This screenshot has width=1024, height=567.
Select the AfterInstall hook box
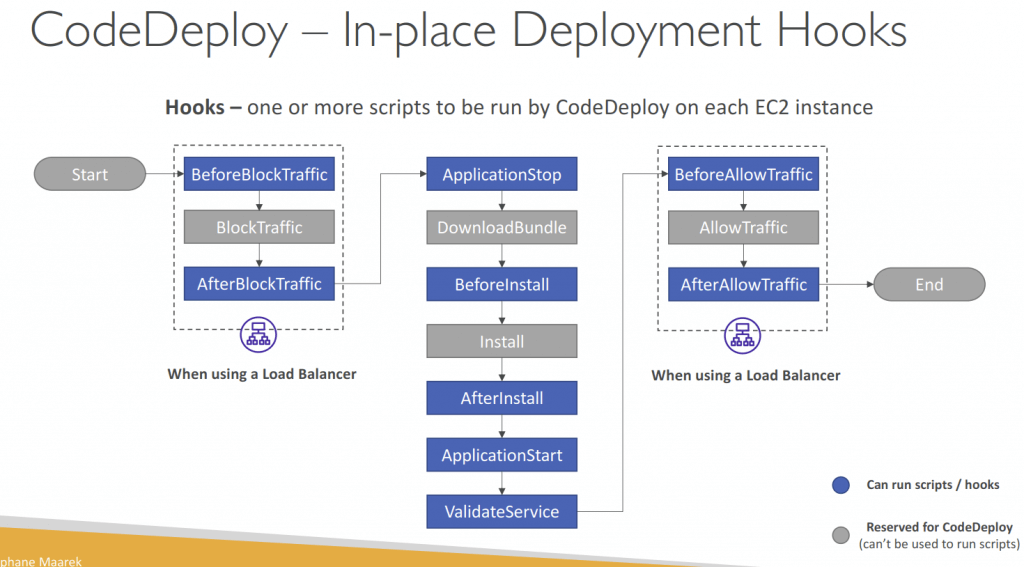tap(502, 398)
